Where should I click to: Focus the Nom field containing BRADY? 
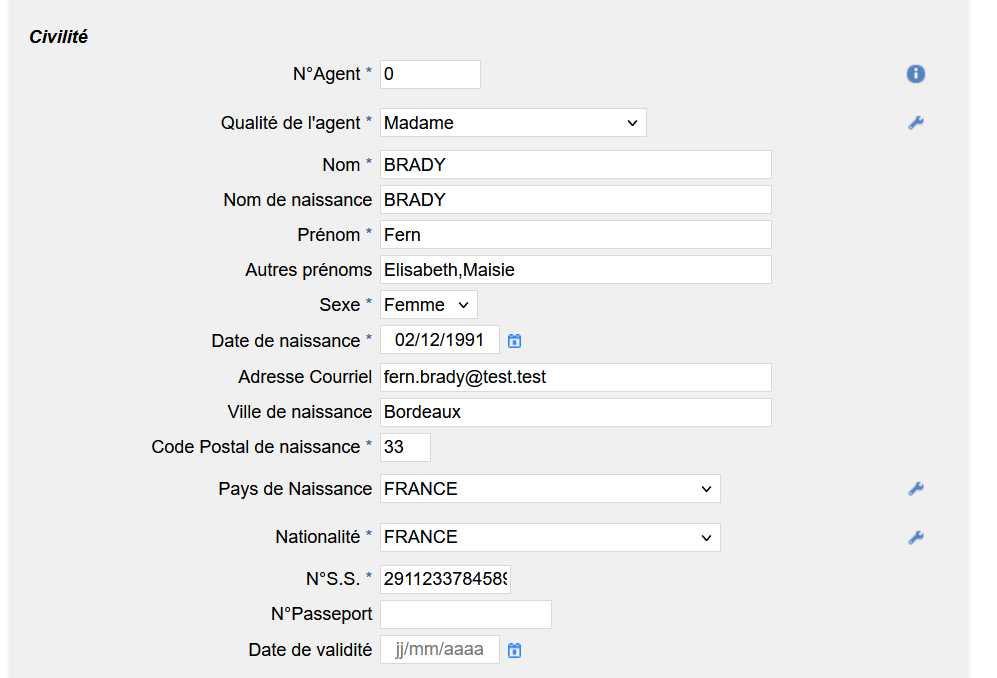[575, 165]
